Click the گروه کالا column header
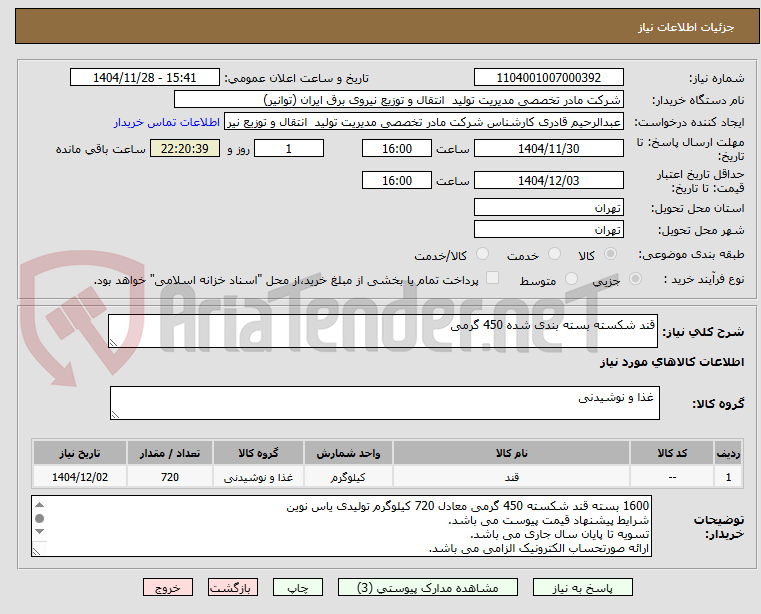Image resolution: width=761 pixels, height=614 pixels. [x=258, y=453]
